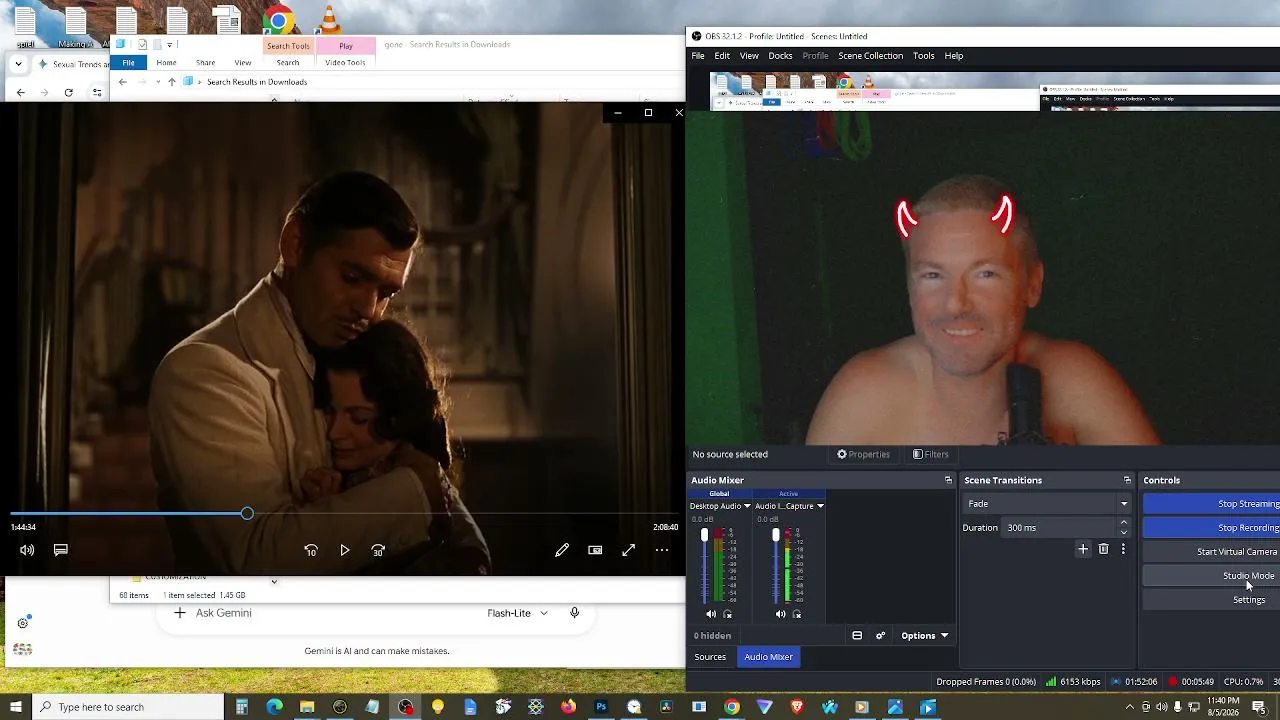
Task: Open Share tab in File Explorer ribbon
Action: pyautogui.click(x=206, y=63)
